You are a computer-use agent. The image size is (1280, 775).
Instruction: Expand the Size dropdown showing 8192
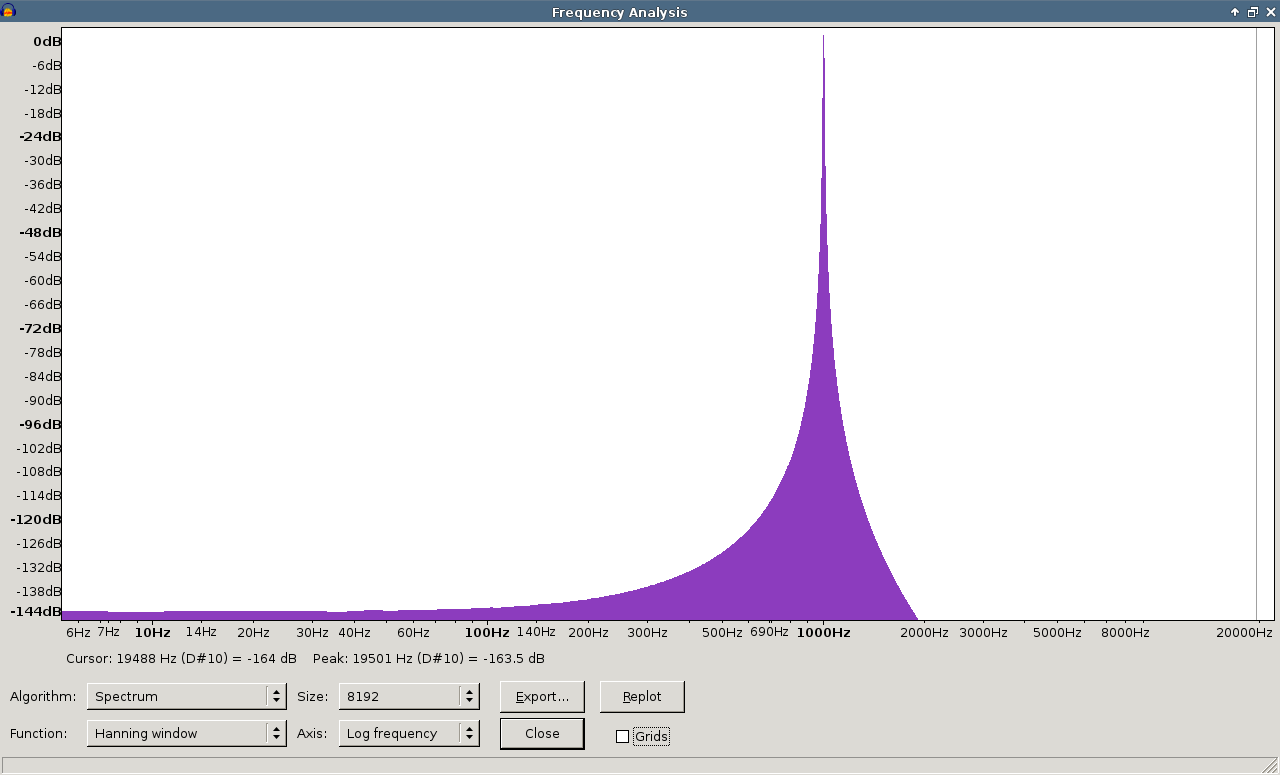tap(408, 696)
